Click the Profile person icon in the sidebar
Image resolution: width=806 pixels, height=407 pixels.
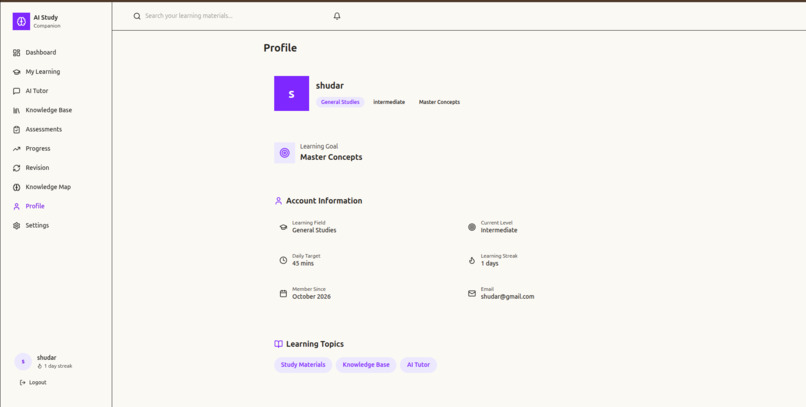pos(16,206)
